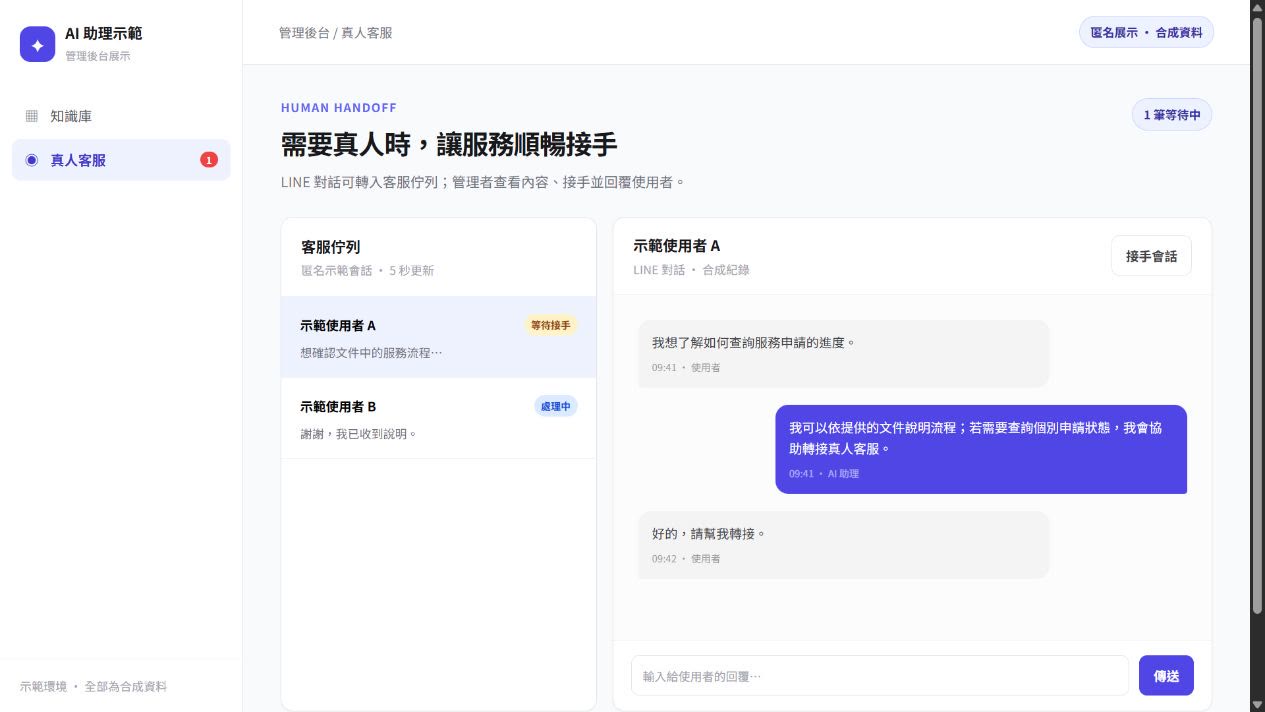Click the text 匿名示範會話 ・ 5 秒更新
Image resolution: width=1265 pixels, height=712 pixels.
pos(367,271)
